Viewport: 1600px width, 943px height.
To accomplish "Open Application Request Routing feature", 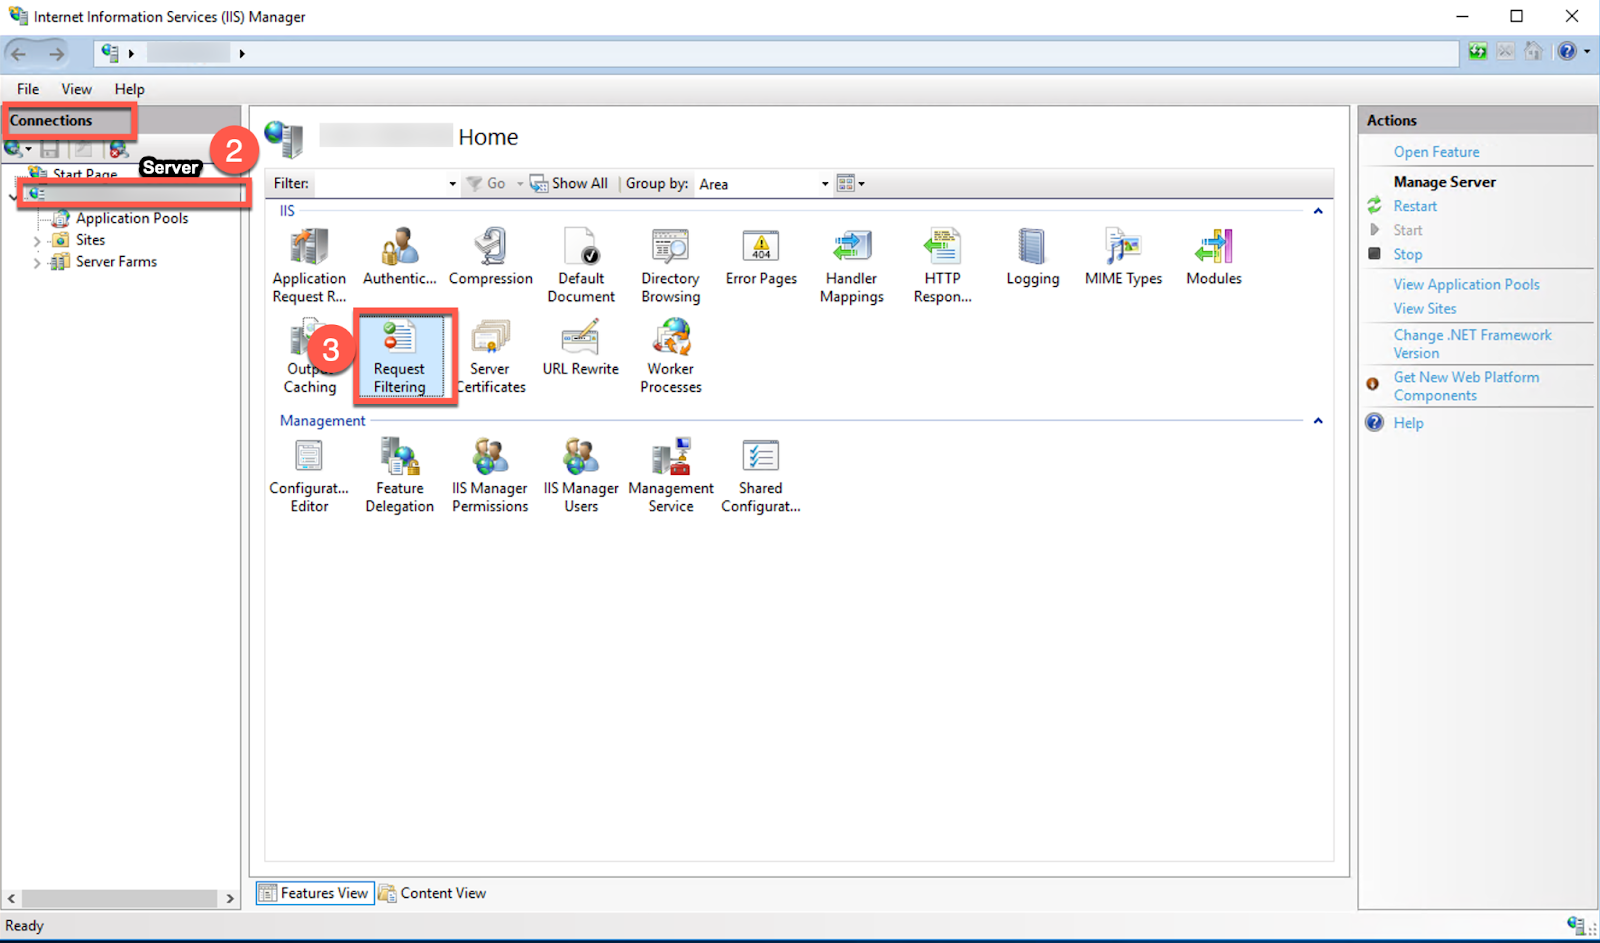I will (x=309, y=265).
